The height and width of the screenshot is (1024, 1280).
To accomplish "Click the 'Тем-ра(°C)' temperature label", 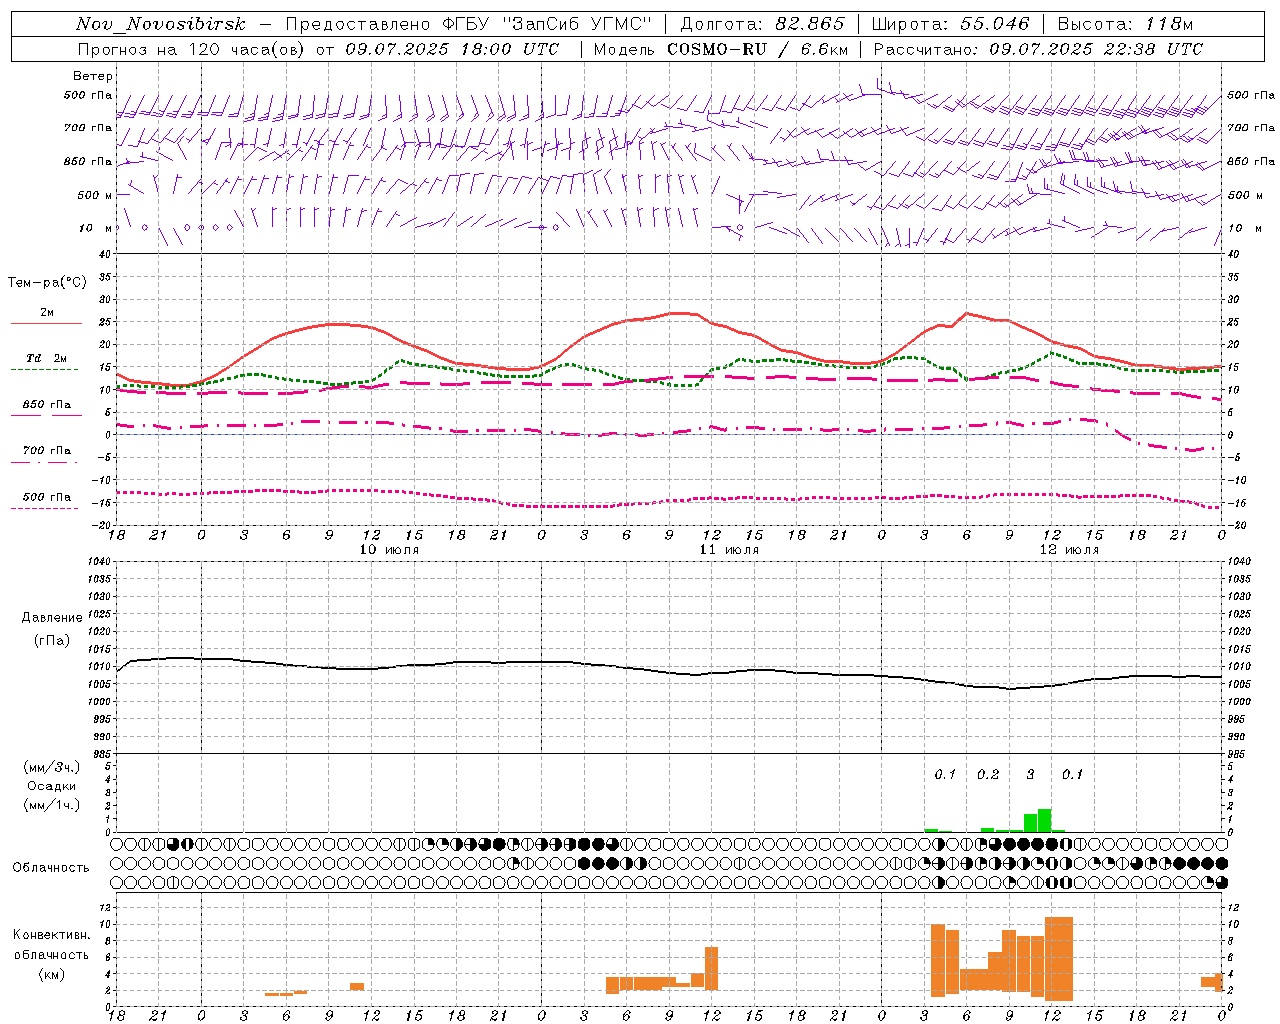I will tap(47, 282).
